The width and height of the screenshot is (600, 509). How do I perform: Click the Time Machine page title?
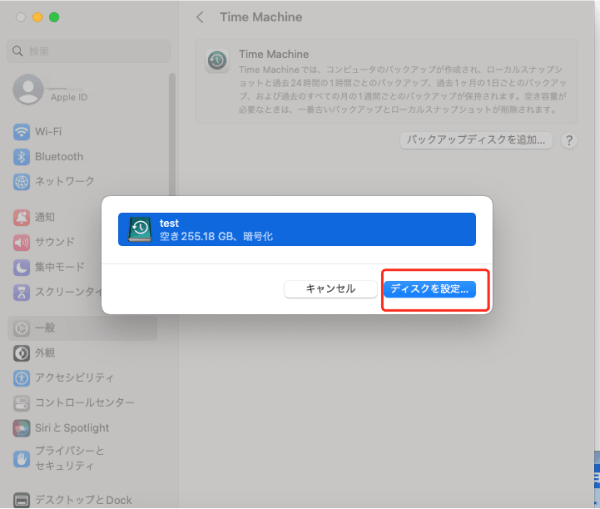[261, 17]
